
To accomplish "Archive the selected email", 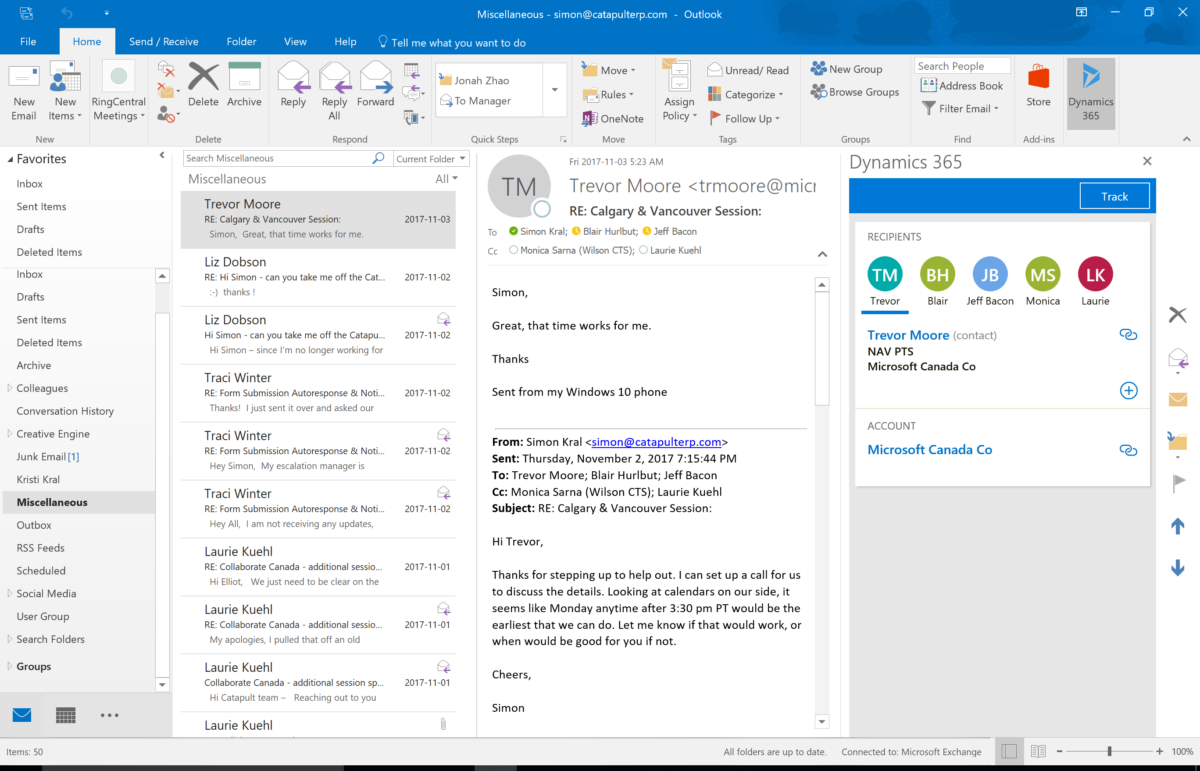I will 244,85.
